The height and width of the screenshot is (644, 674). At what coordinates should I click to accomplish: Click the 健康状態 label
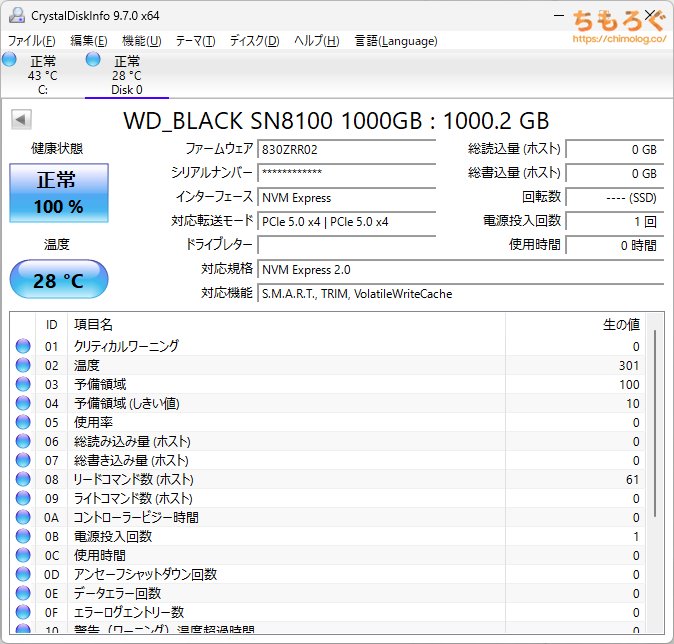[x=57, y=149]
